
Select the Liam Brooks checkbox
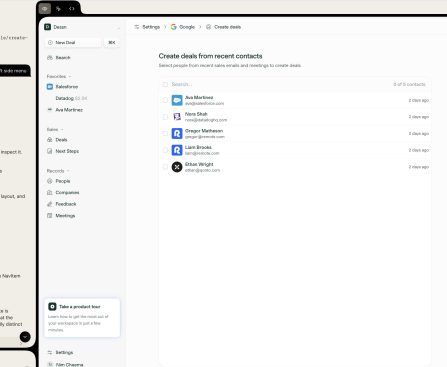click(165, 150)
